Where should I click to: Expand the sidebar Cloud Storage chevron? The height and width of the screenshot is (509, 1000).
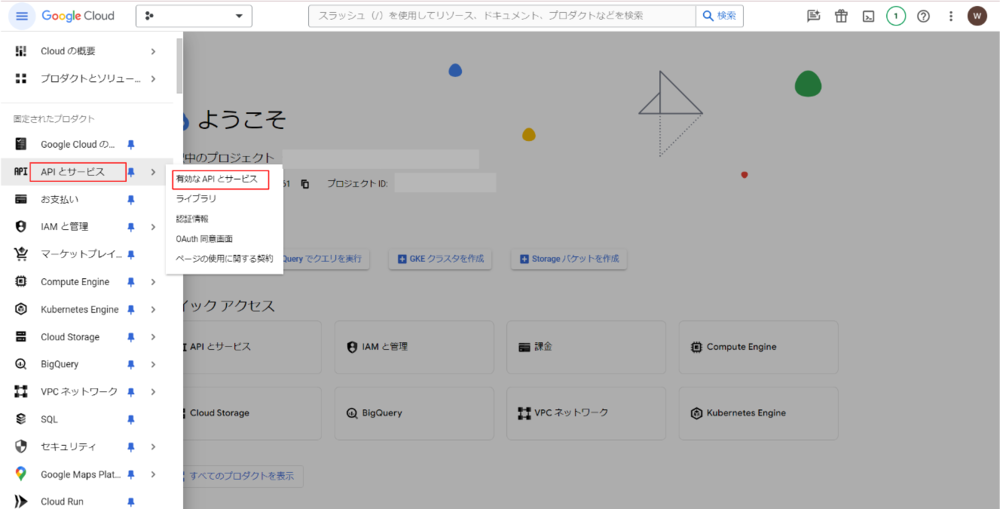click(153, 337)
